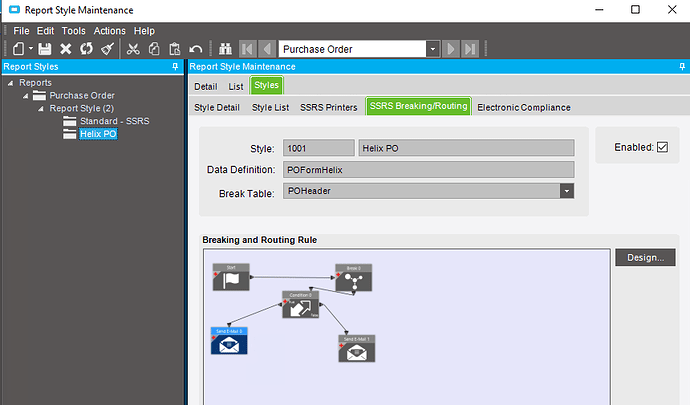Go to previous record navigation button
Image resolution: width=690 pixels, height=405 pixels.
[267, 49]
